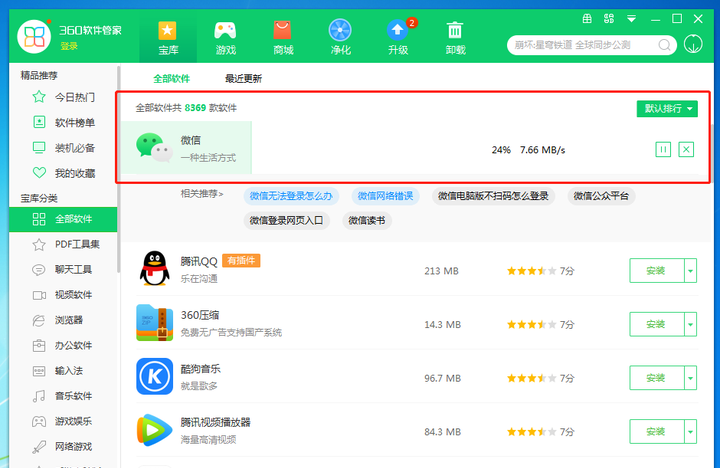Click the 腾讯QQ penguin icon
The width and height of the screenshot is (720, 468).
coord(154,269)
